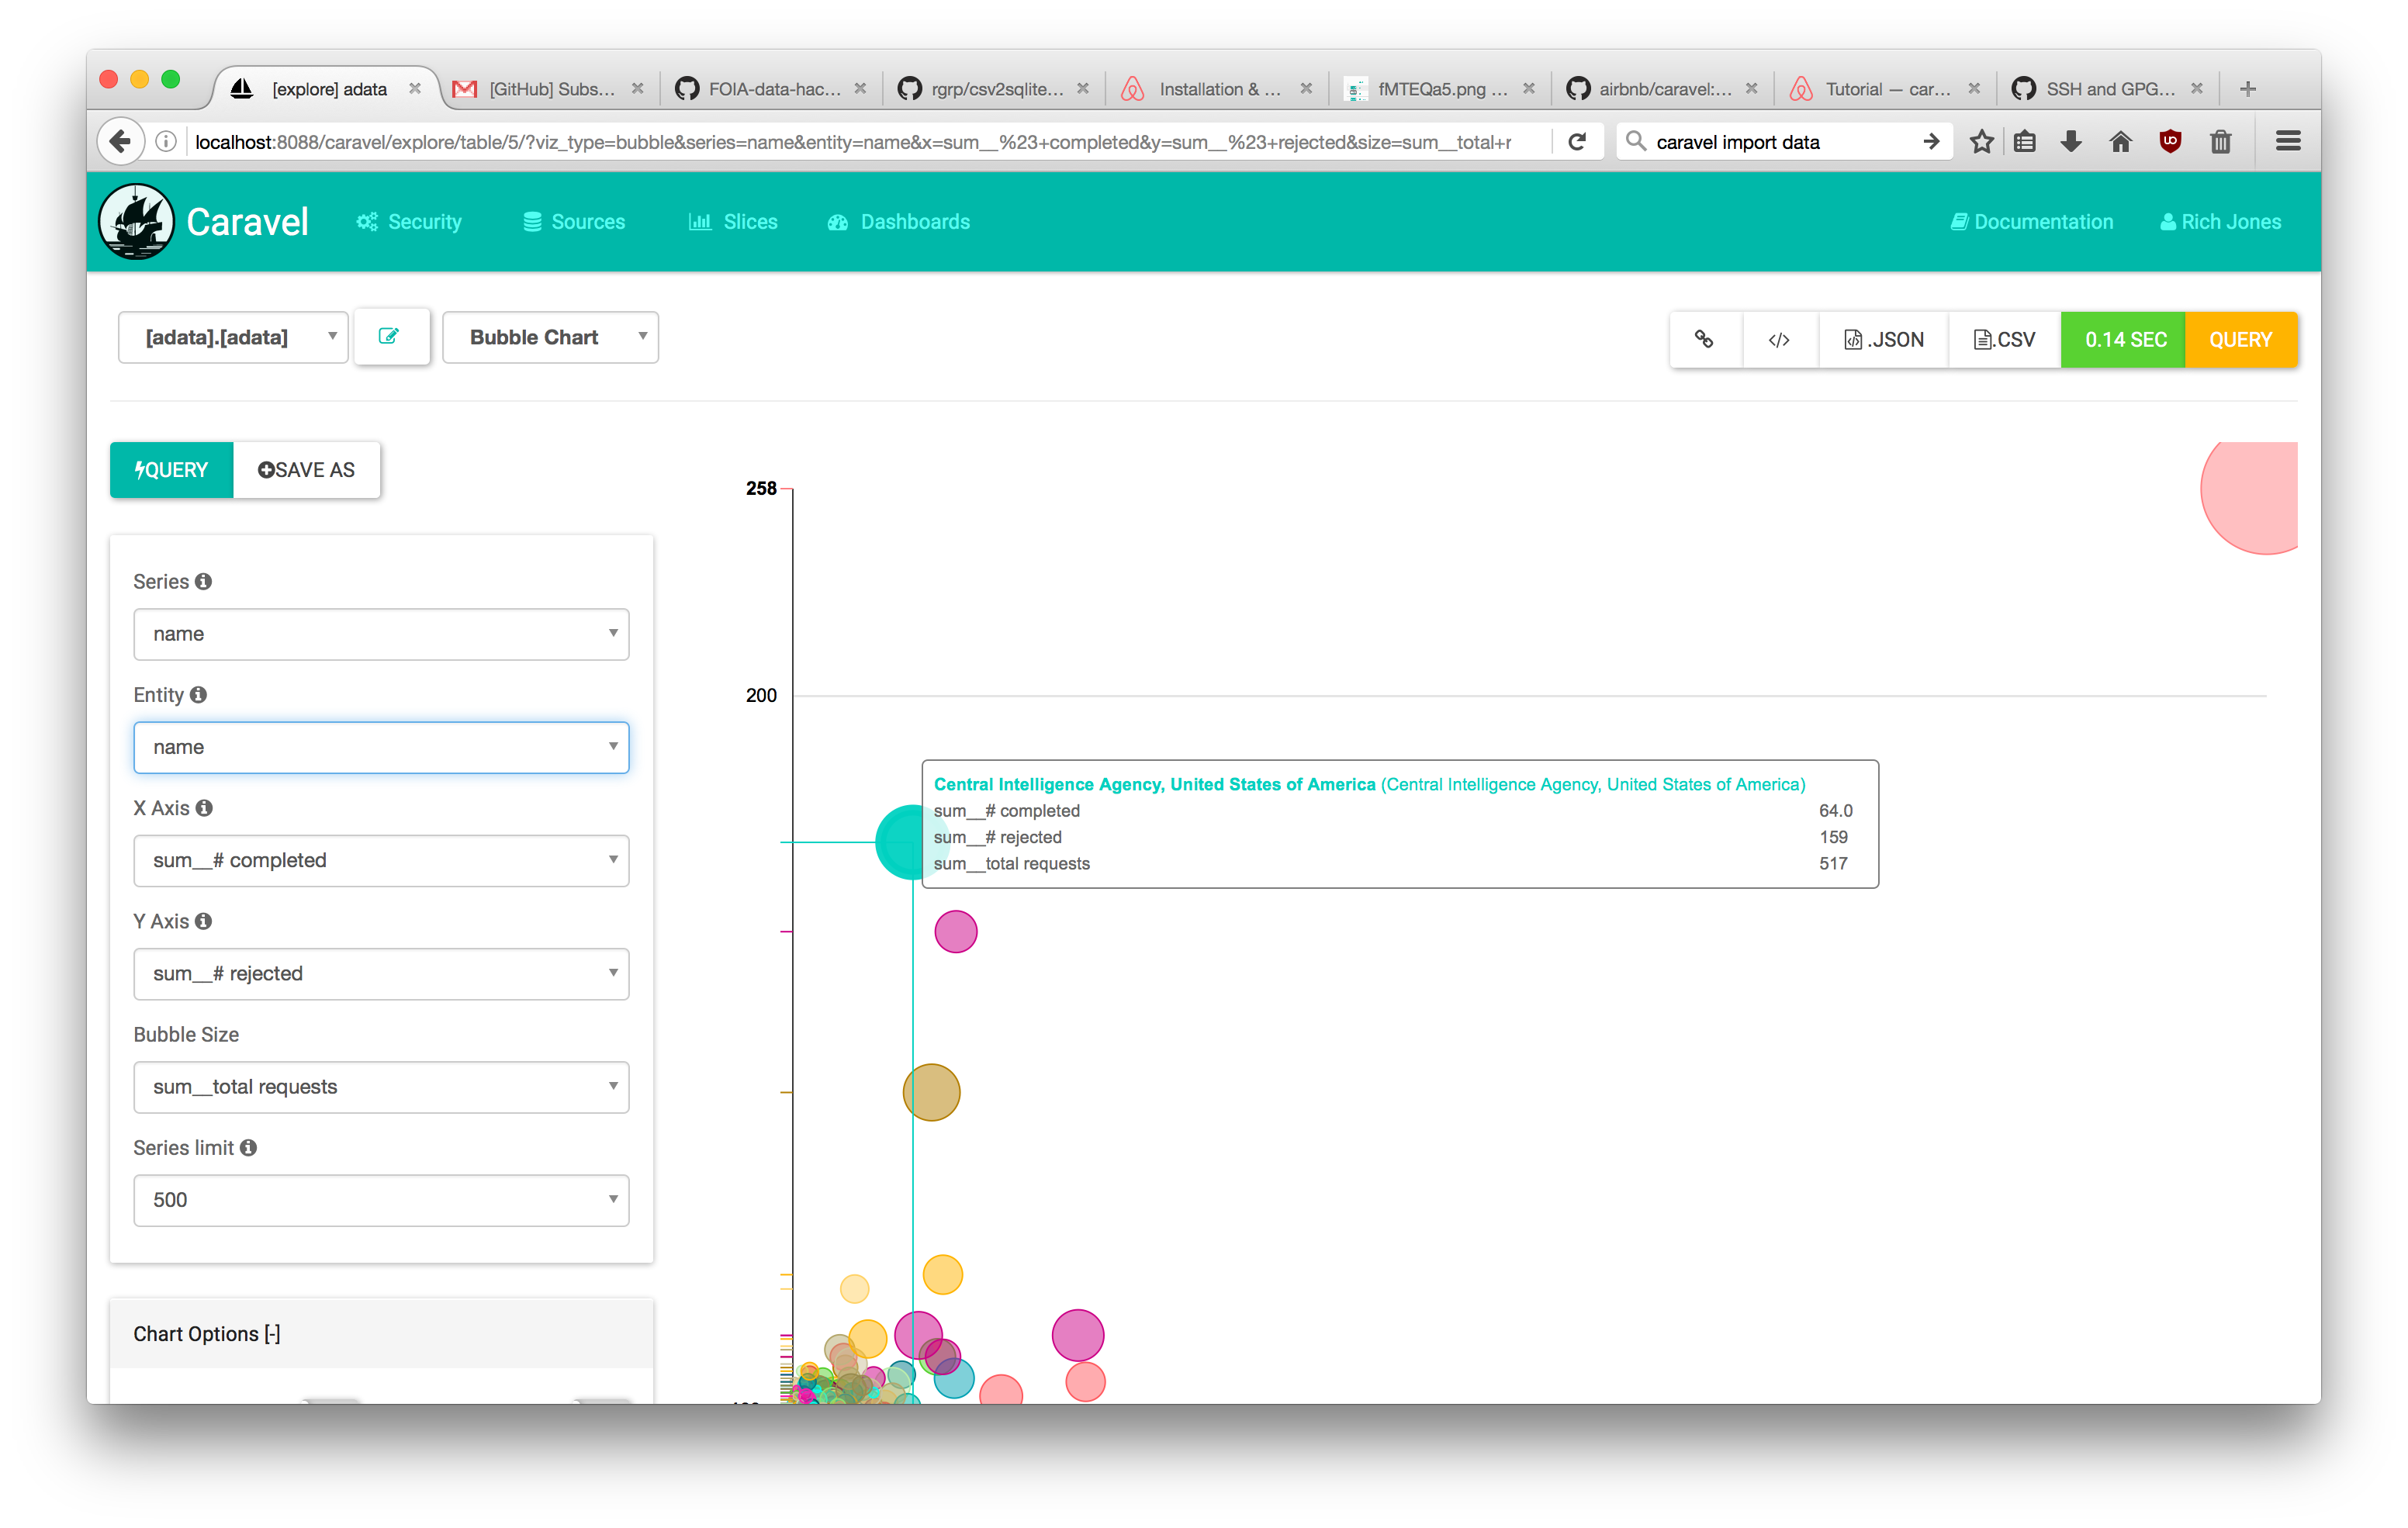Click the browser home icon
Screen dimensions: 2408x1528
click(x=2120, y=142)
